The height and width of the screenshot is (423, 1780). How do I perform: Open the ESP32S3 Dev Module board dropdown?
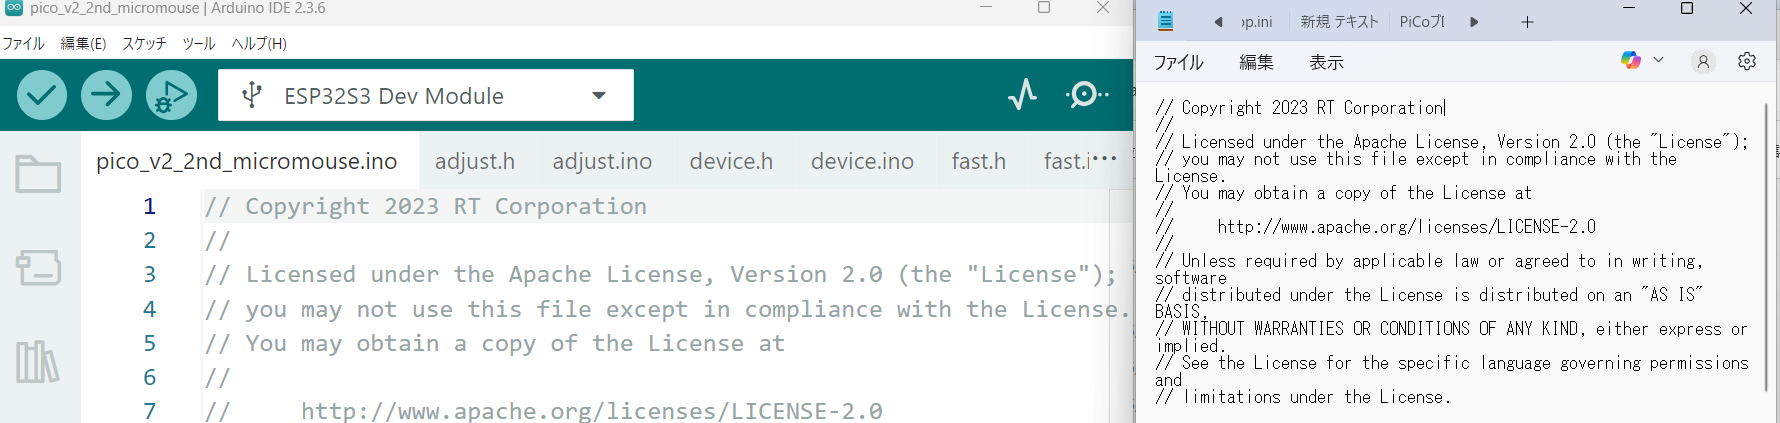[426, 95]
